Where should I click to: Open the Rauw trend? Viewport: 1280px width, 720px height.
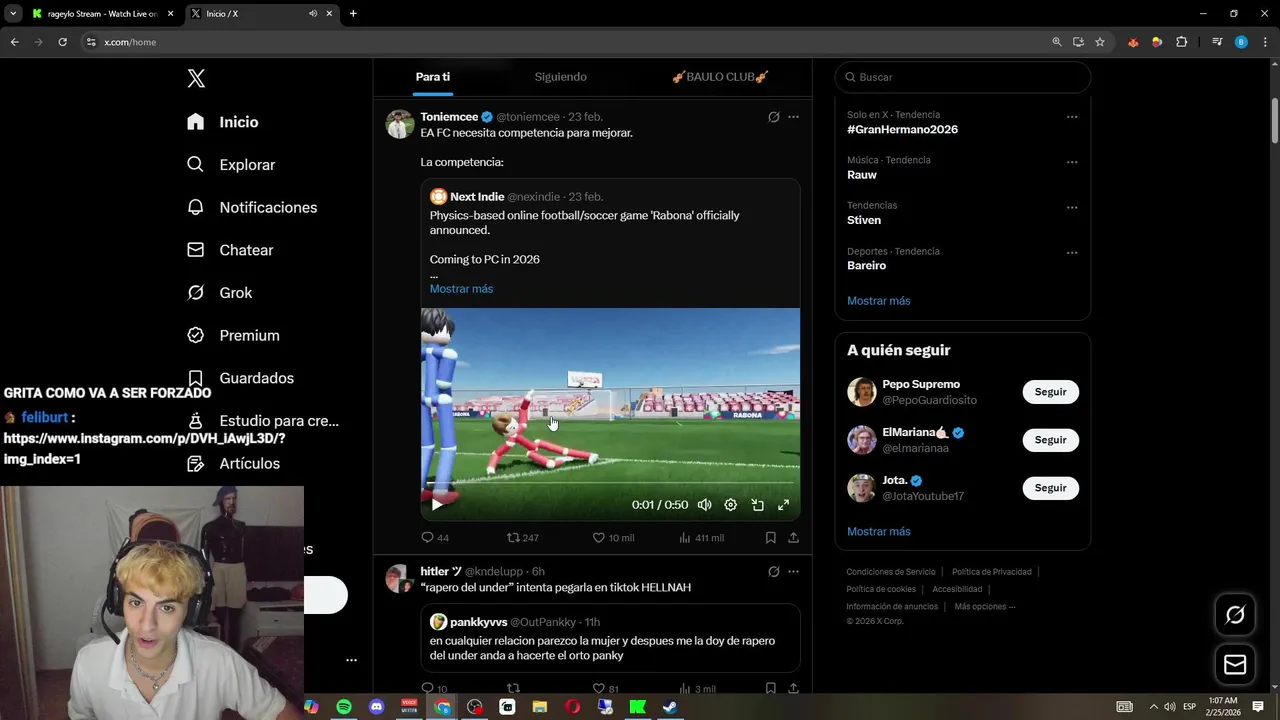coord(862,175)
